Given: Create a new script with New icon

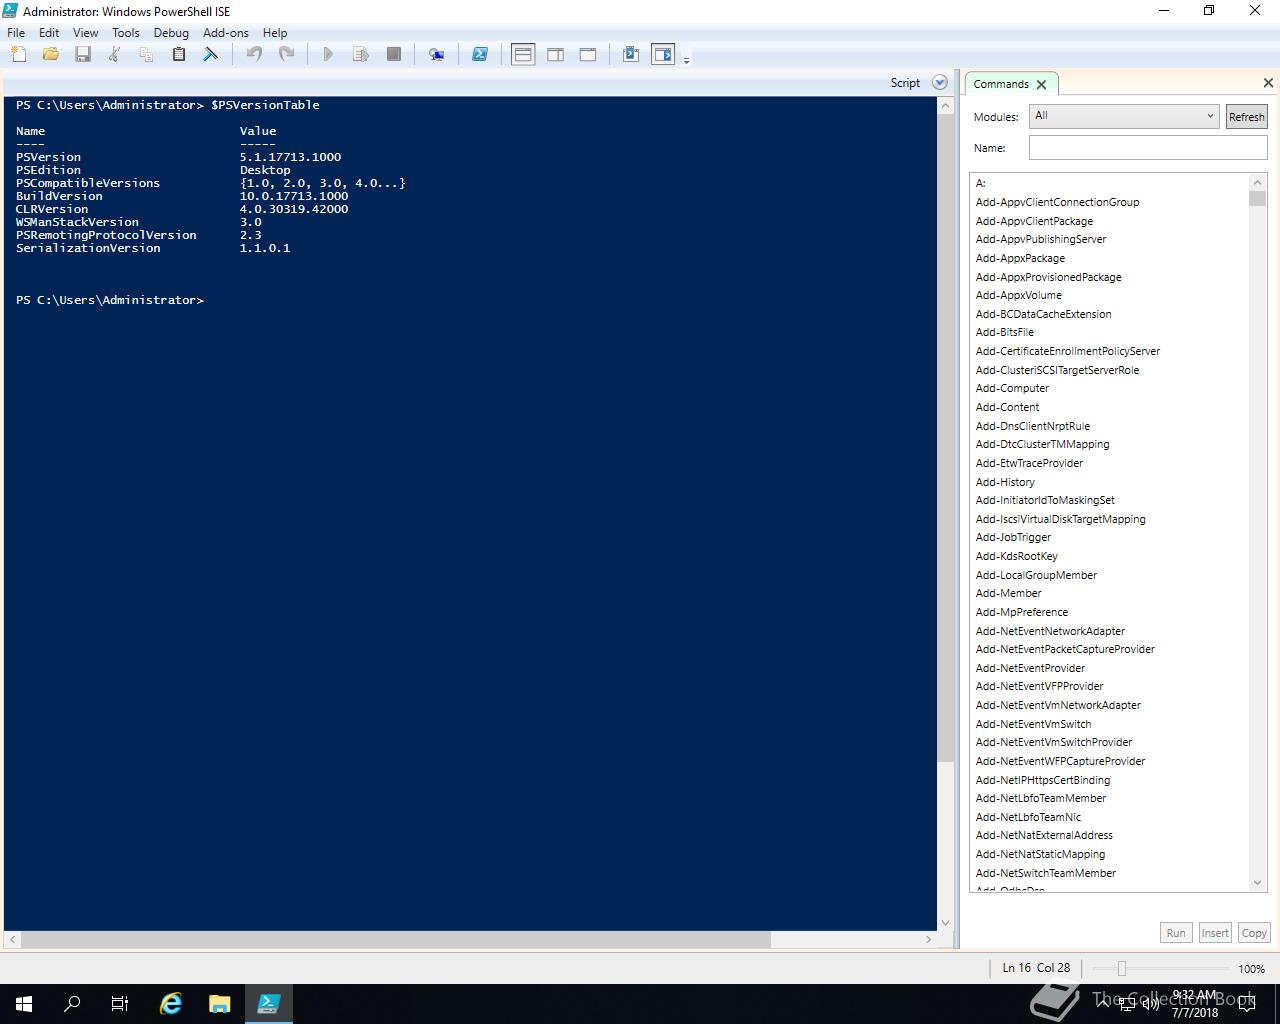Looking at the screenshot, I should [19, 55].
